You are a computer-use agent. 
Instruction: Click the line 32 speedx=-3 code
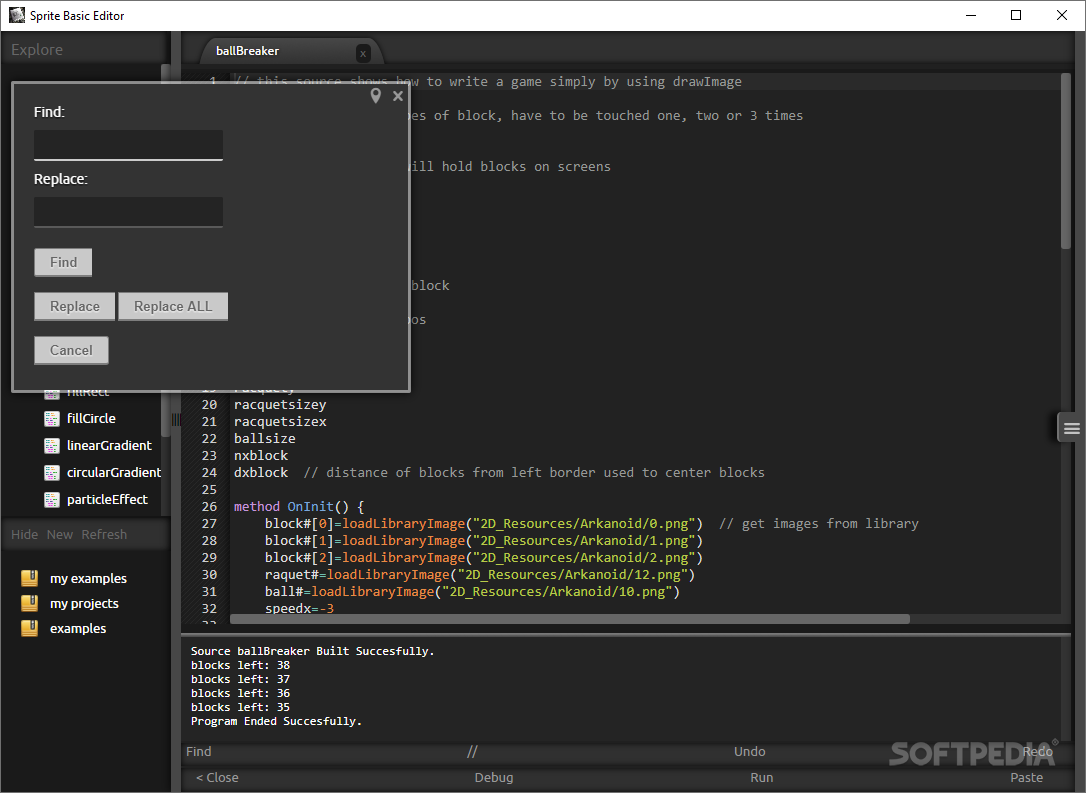[299, 608]
